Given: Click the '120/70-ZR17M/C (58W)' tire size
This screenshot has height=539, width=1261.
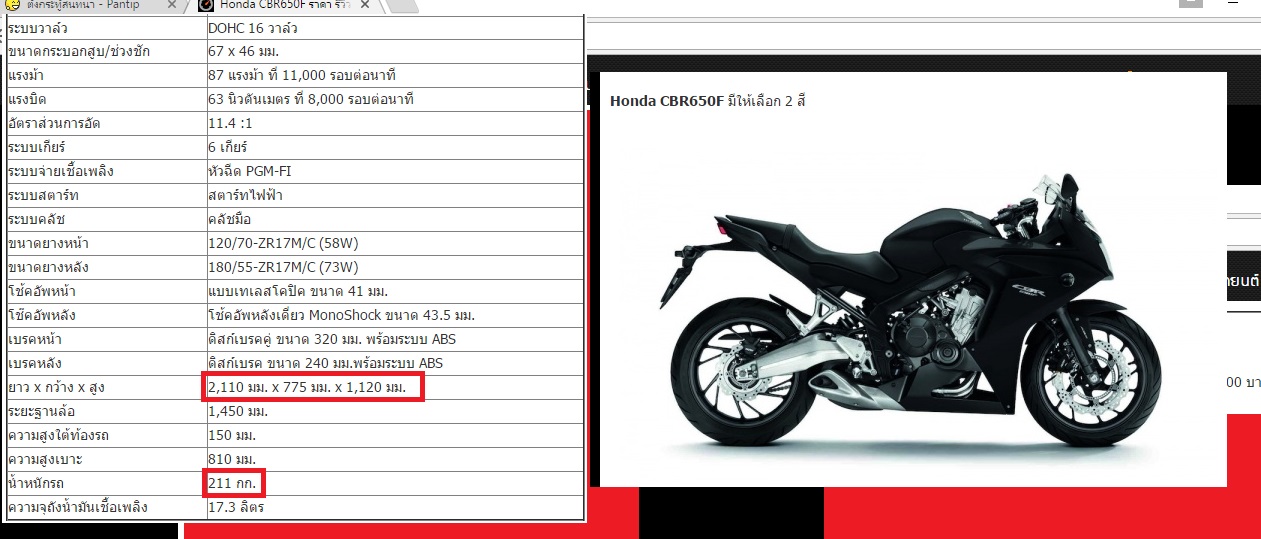Looking at the screenshot, I should click(283, 244).
